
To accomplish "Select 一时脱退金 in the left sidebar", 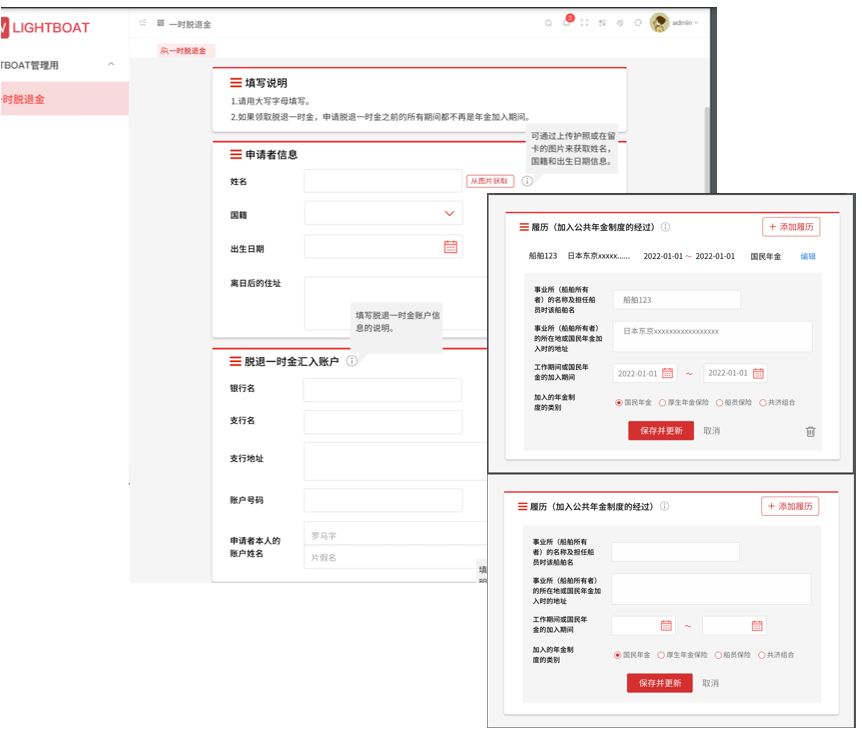I will (24, 99).
